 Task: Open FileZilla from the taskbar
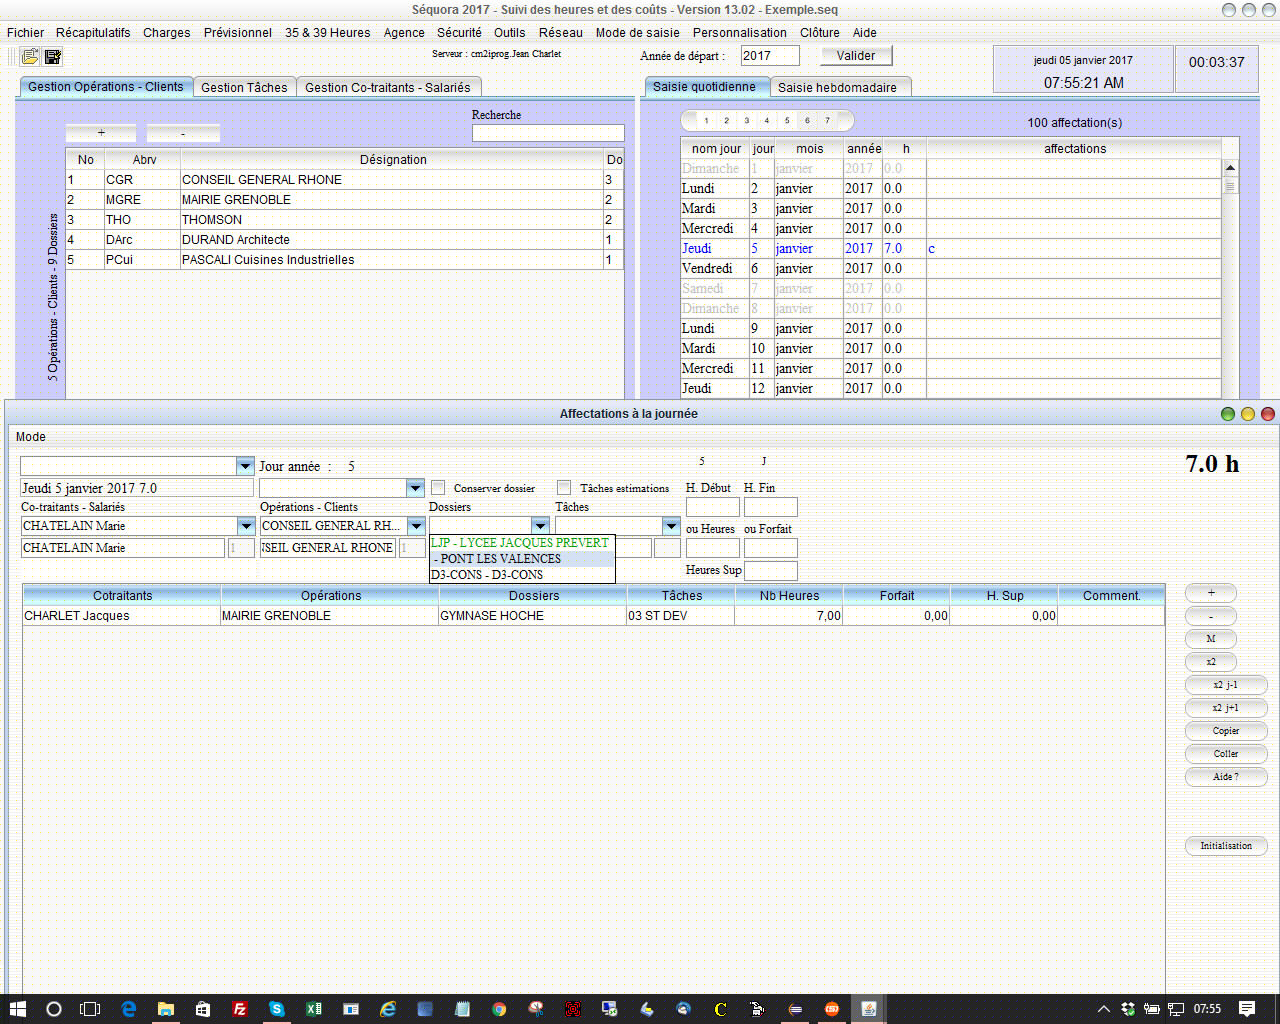tap(240, 1009)
